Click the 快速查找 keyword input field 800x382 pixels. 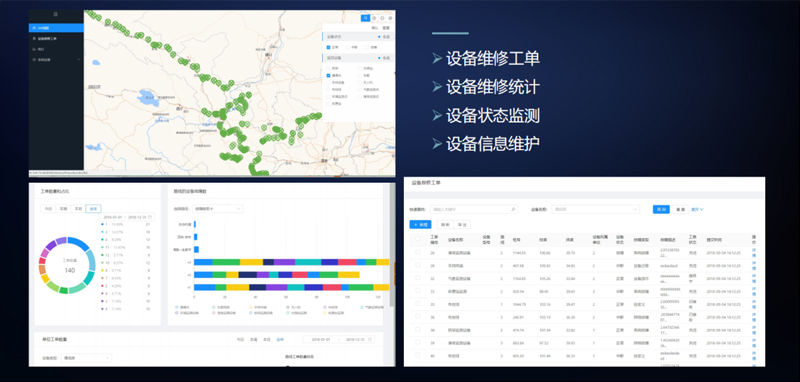pos(474,209)
